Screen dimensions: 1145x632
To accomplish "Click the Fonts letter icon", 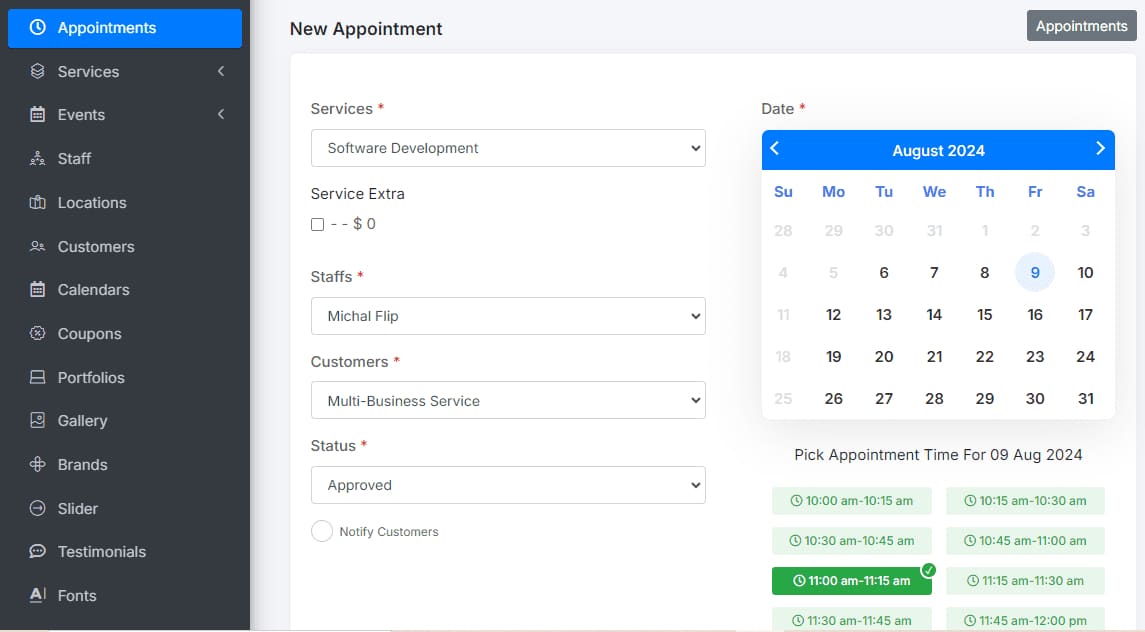I will (38, 595).
